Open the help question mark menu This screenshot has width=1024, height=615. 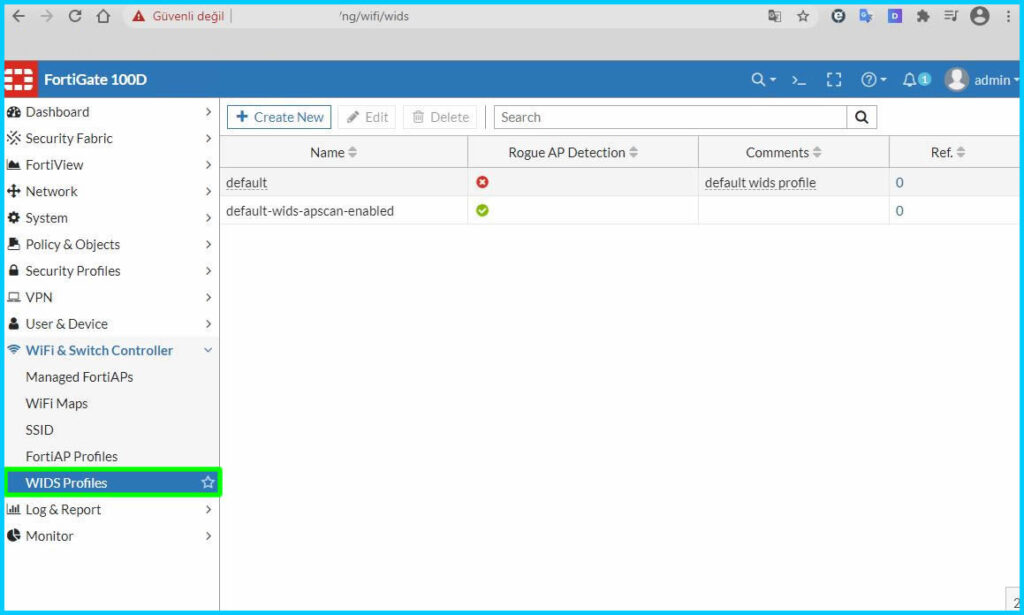874,80
